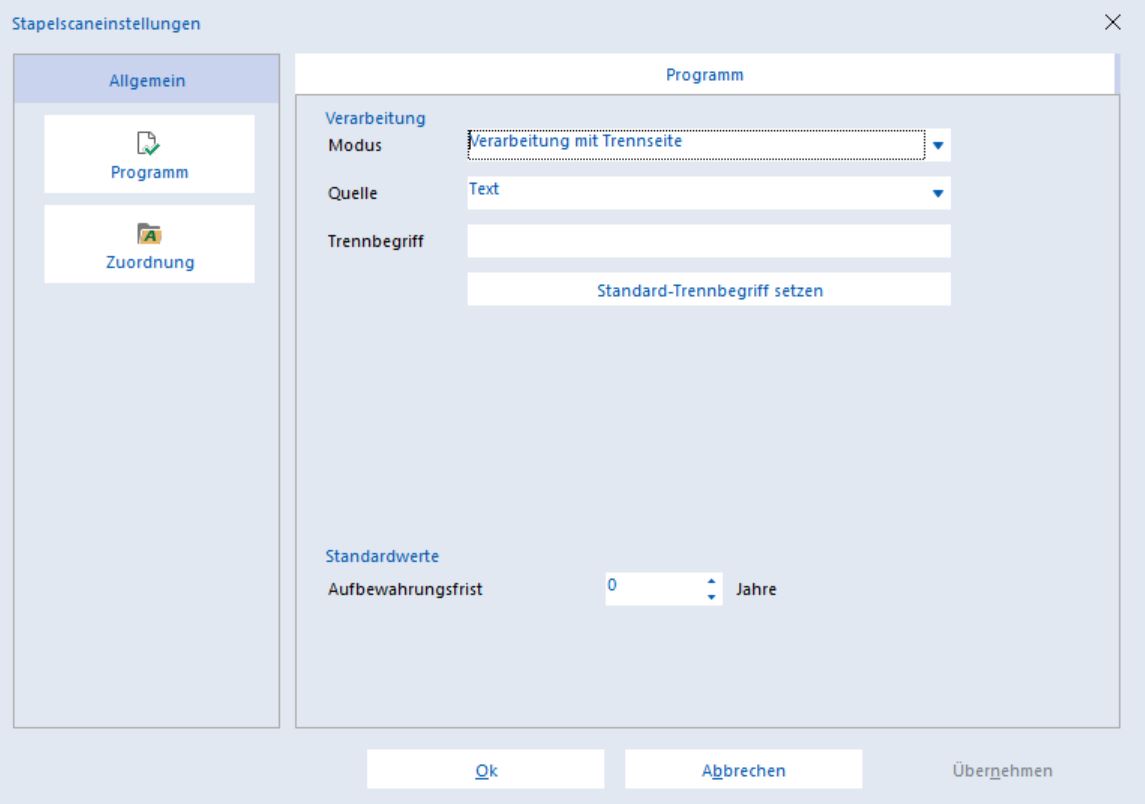The height and width of the screenshot is (804, 1145).
Task: Click the Aufbewahrungsfrist number field
Action: point(654,589)
